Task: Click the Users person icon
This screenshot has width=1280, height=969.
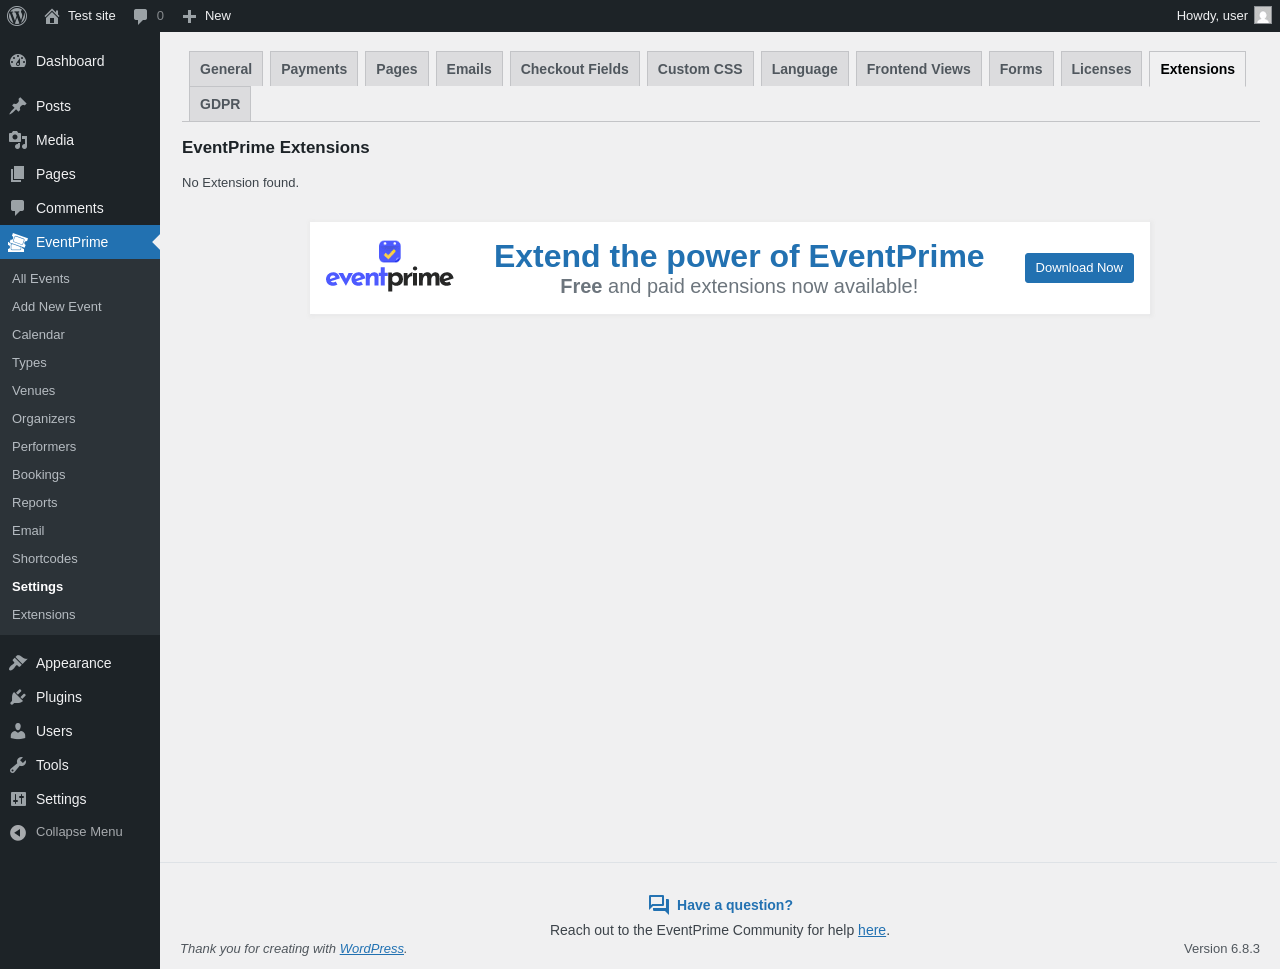Action: tap(18, 731)
